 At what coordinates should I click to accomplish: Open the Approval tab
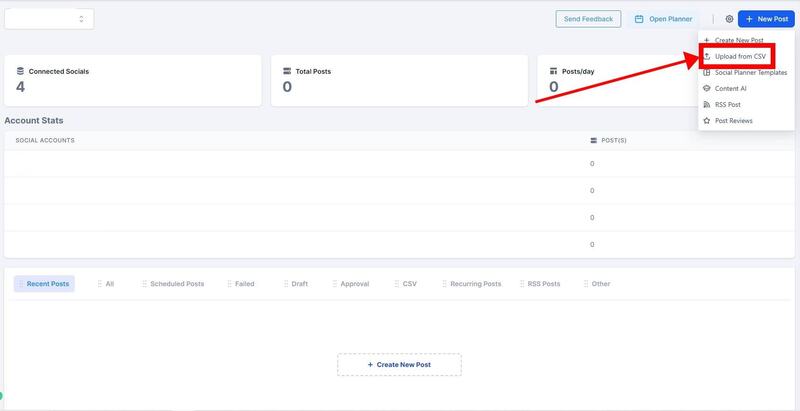tap(351, 284)
